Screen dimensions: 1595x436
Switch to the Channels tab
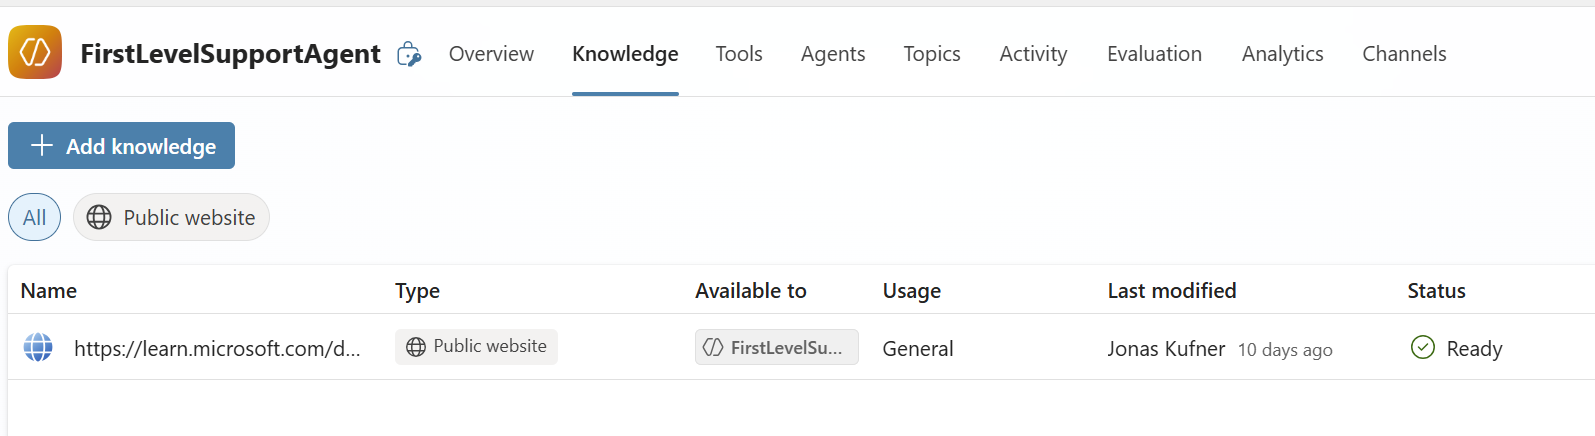pos(1404,54)
